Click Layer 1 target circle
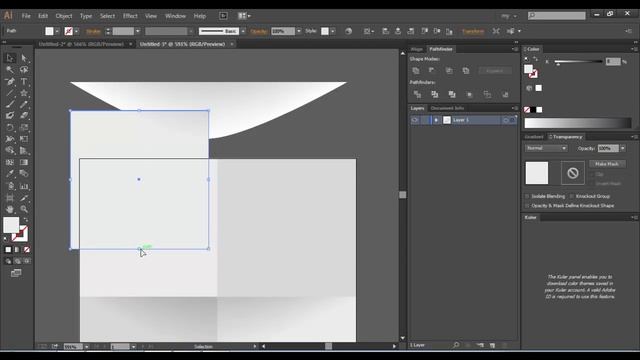 [506, 120]
